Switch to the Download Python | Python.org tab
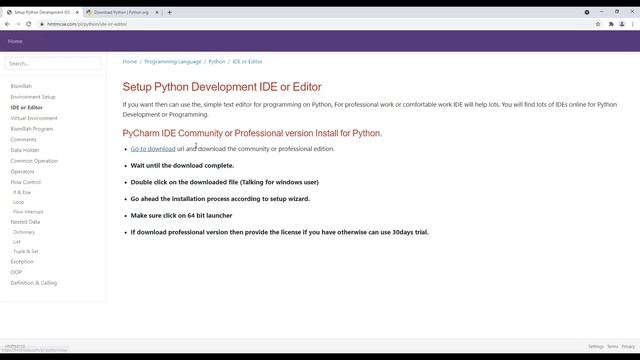 point(121,13)
